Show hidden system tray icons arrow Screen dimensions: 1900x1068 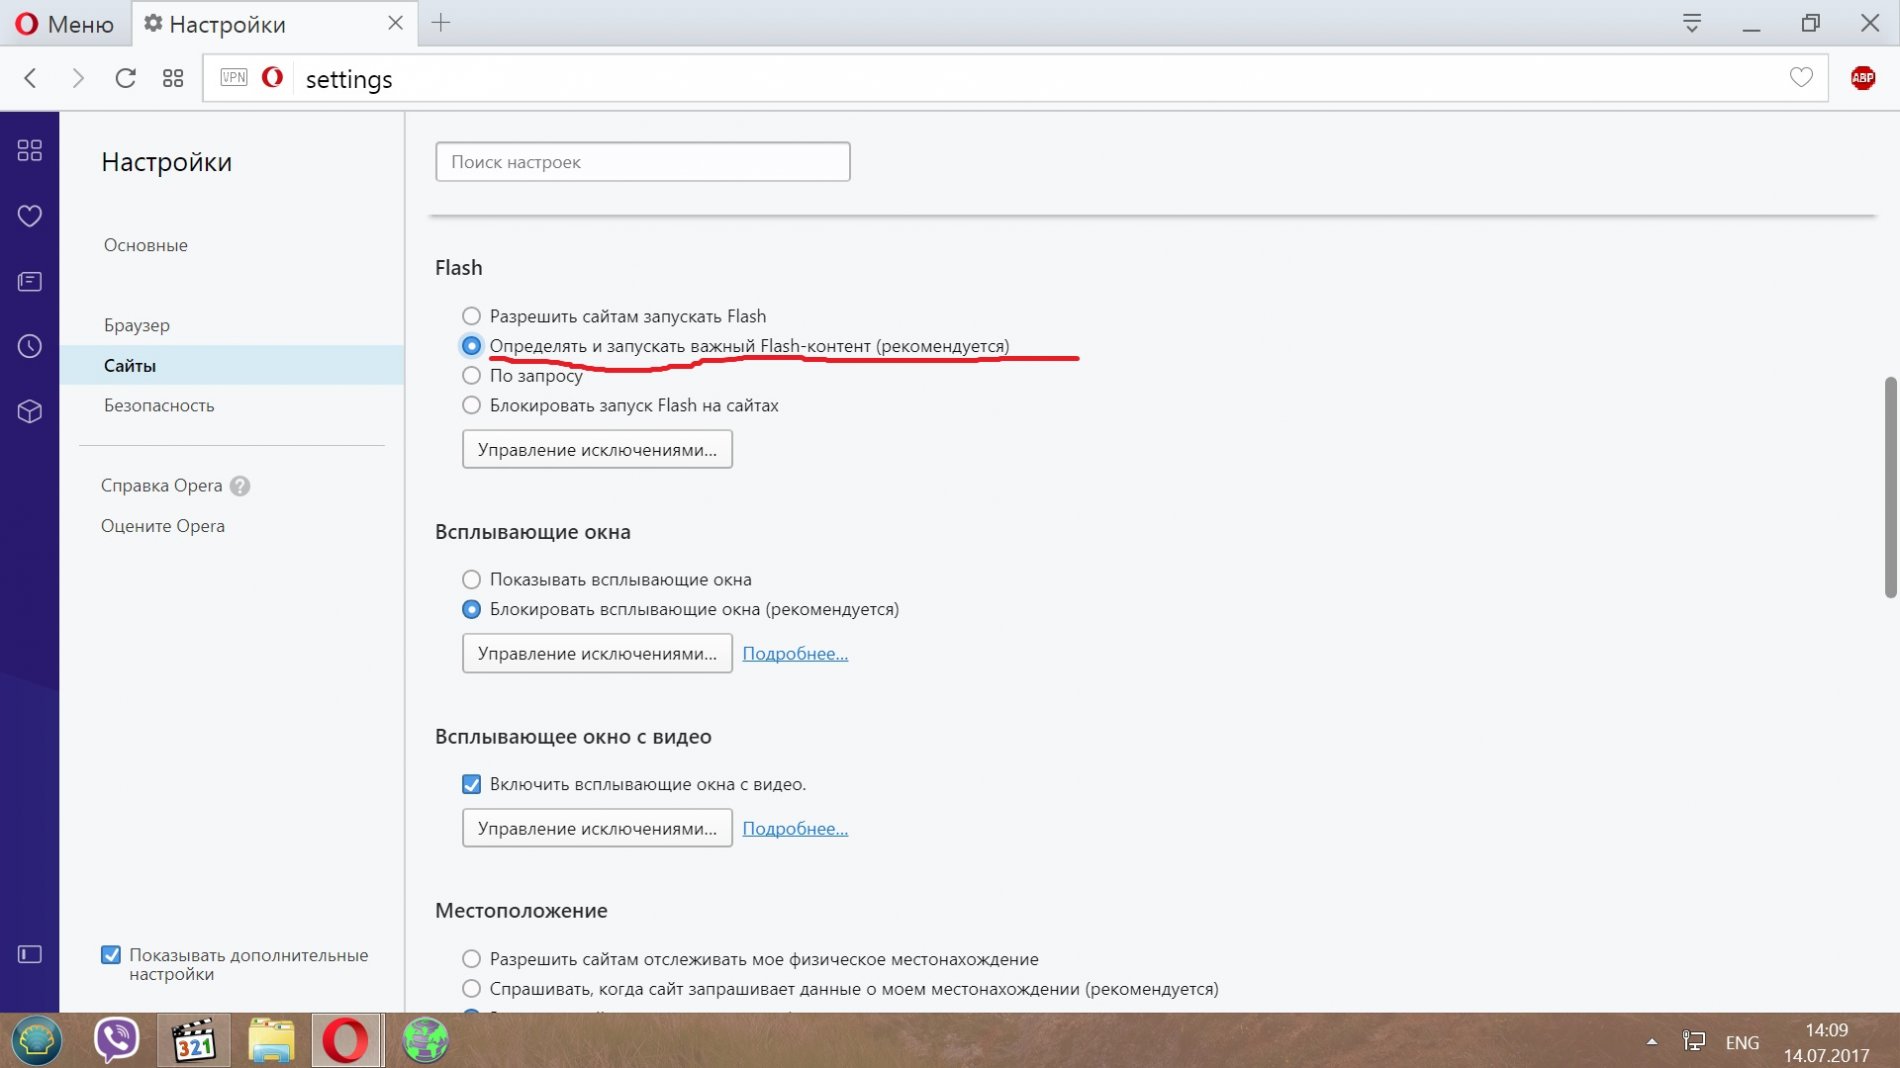coord(1651,1042)
